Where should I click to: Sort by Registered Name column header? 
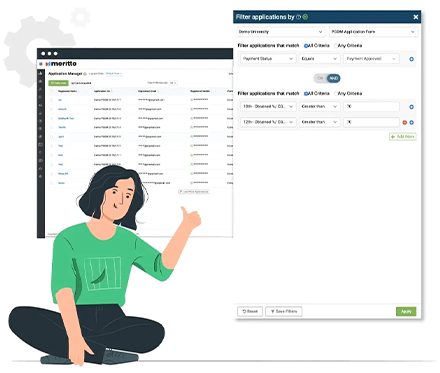[x=68, y=91]
